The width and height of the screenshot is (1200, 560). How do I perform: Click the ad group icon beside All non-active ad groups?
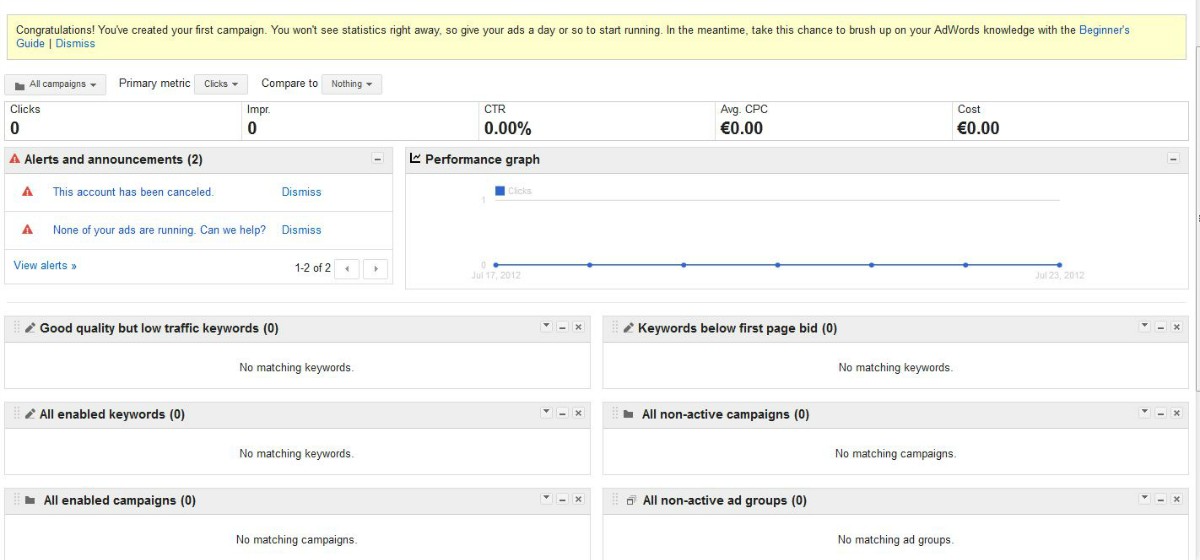click(631, 500)
